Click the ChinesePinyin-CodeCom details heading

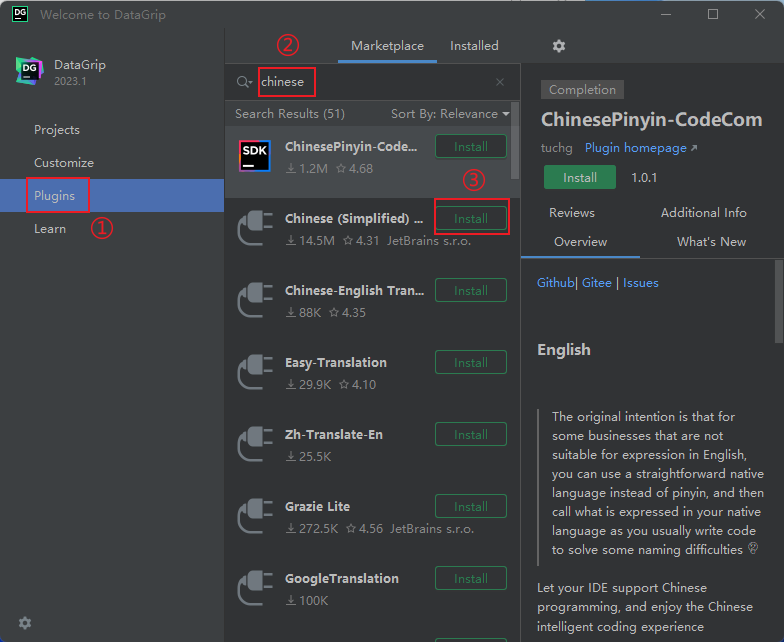point(652,120)
